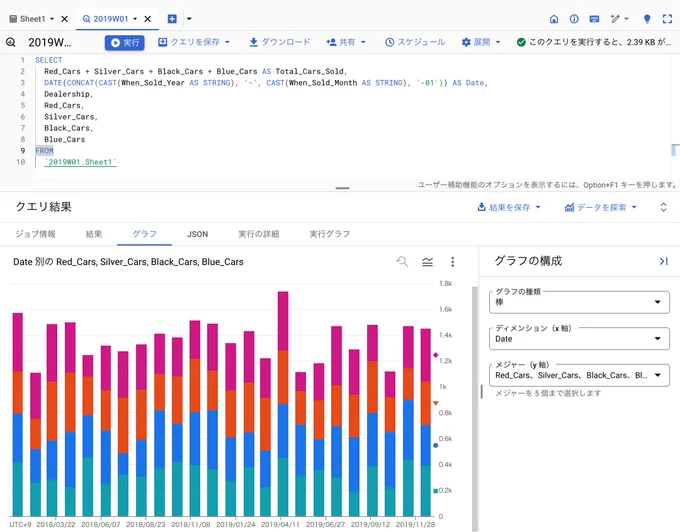Click the lightbulb tips icon
Viewport: 680px width, 532px height.
647,19
